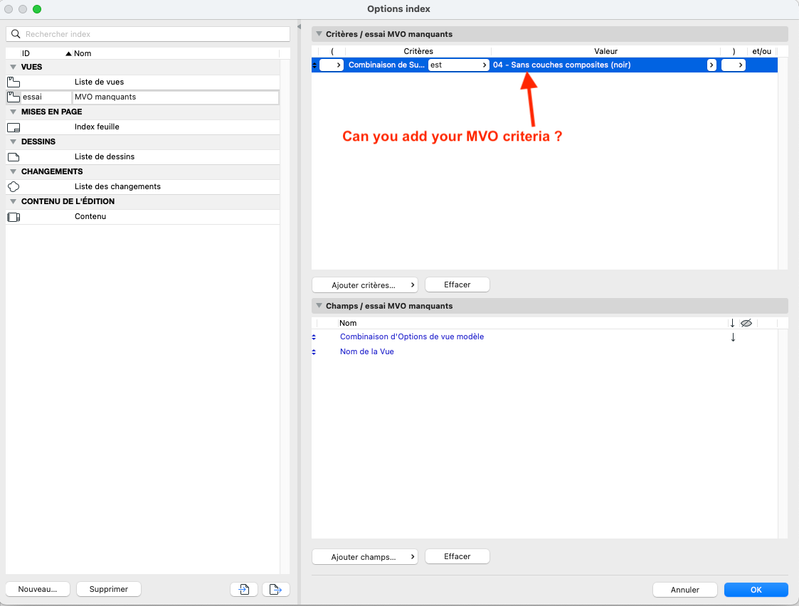Click Effacer below the criteria list
The height and width of the screenshot is (606, 799).
pyautogui.click(x=457, y=285)
